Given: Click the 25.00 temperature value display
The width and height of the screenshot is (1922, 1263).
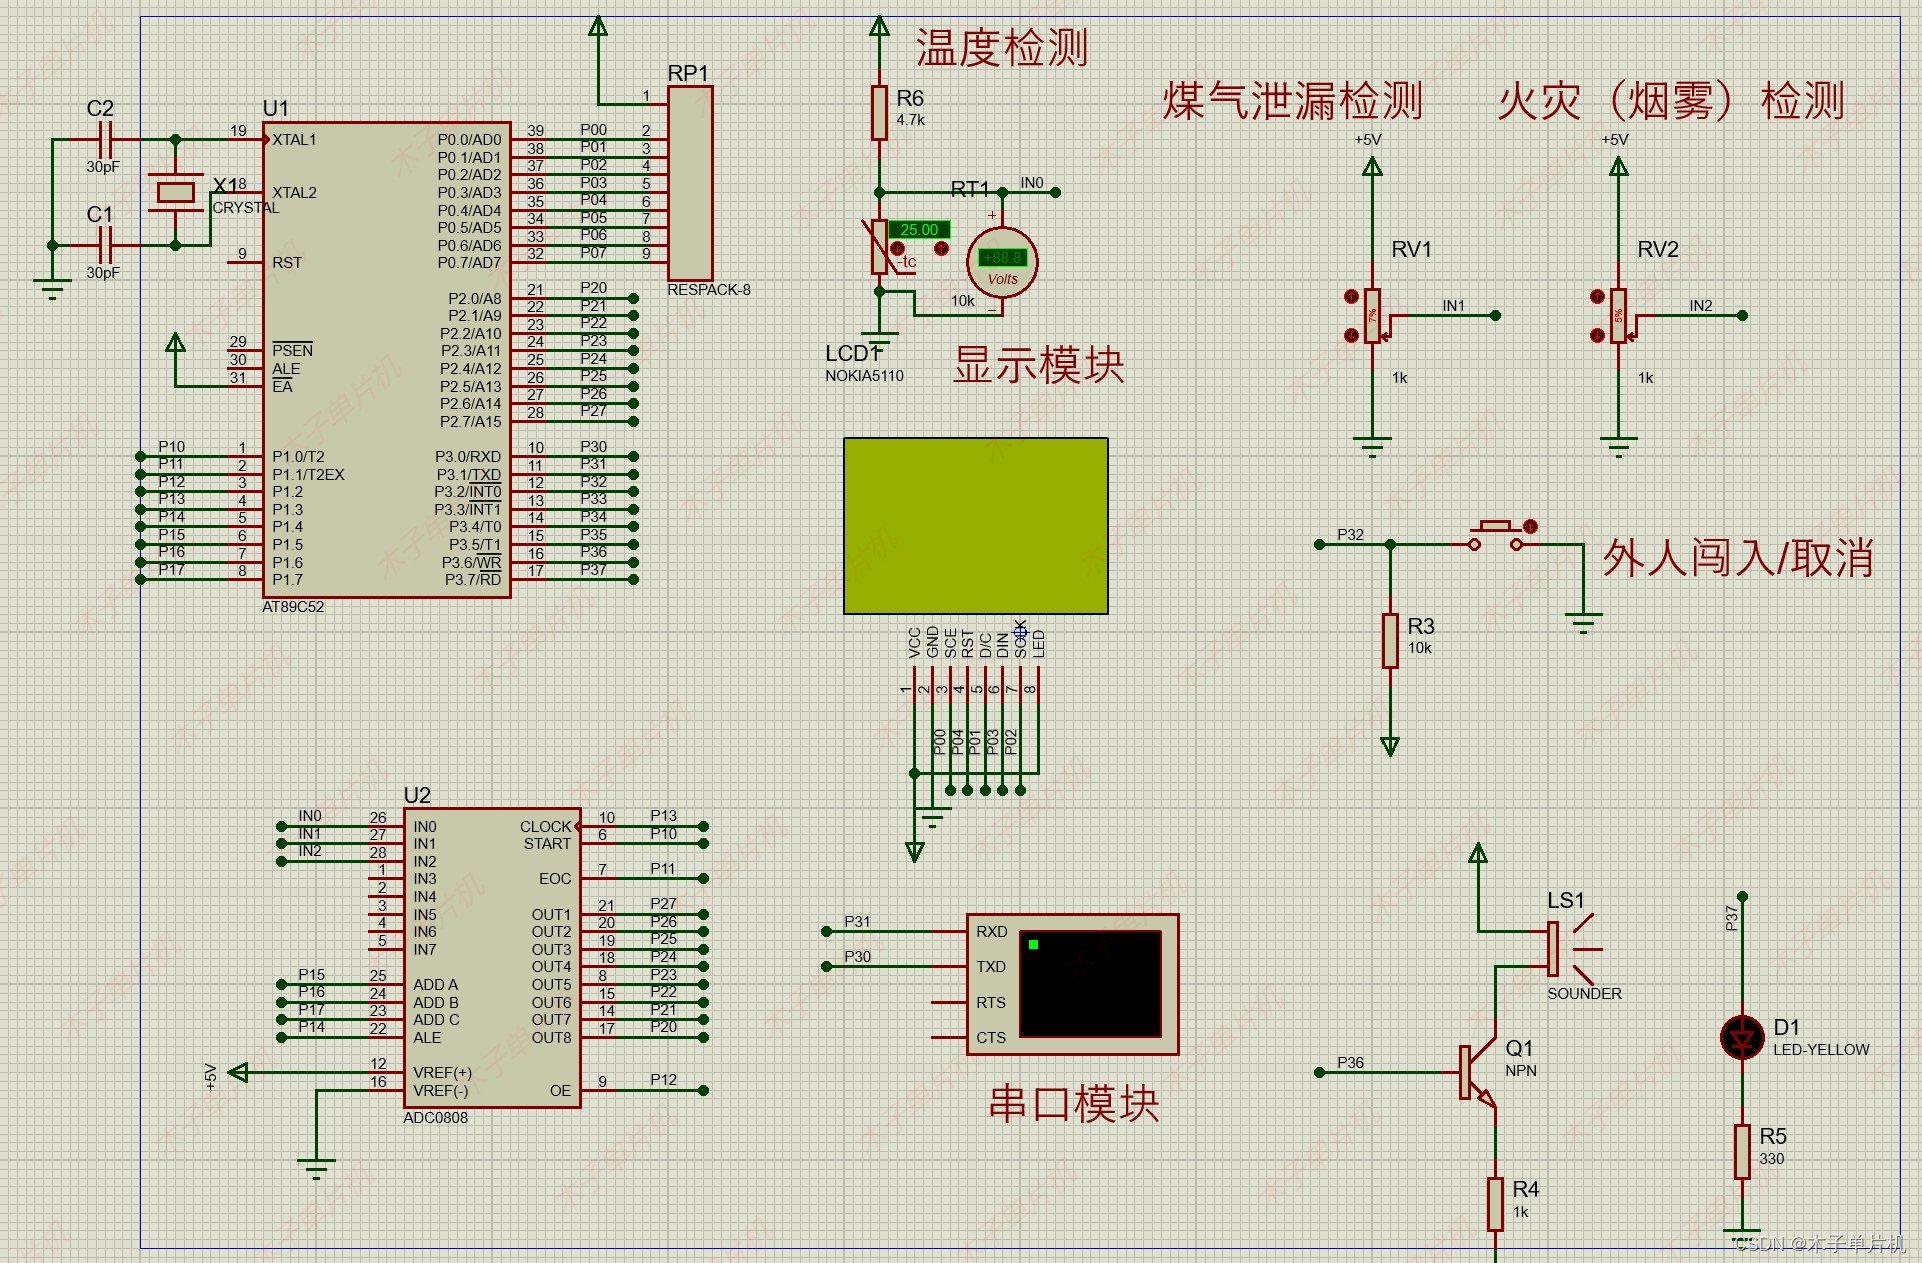Looking at the screenshot, I should pyautogui.click(x=918, y=229).
